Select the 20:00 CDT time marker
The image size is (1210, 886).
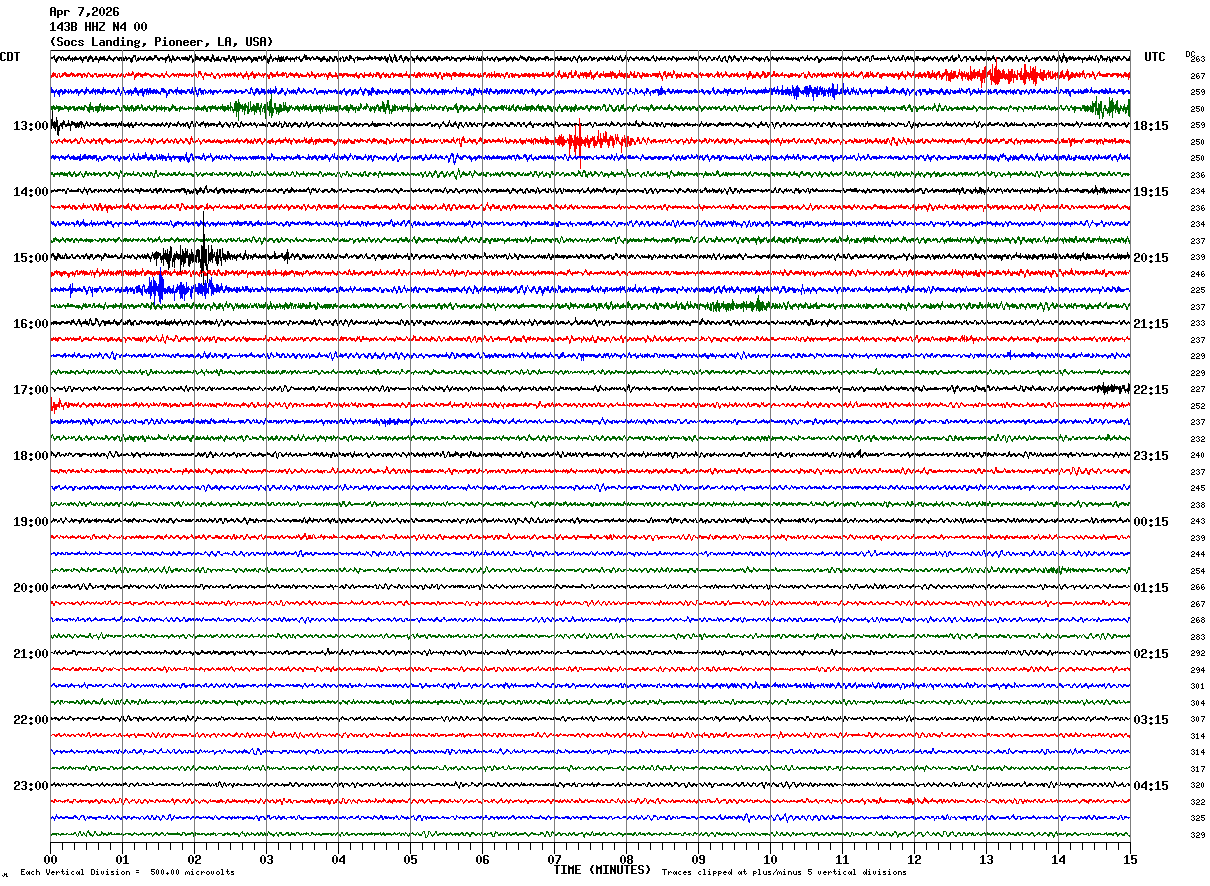[x=31, y=588]
